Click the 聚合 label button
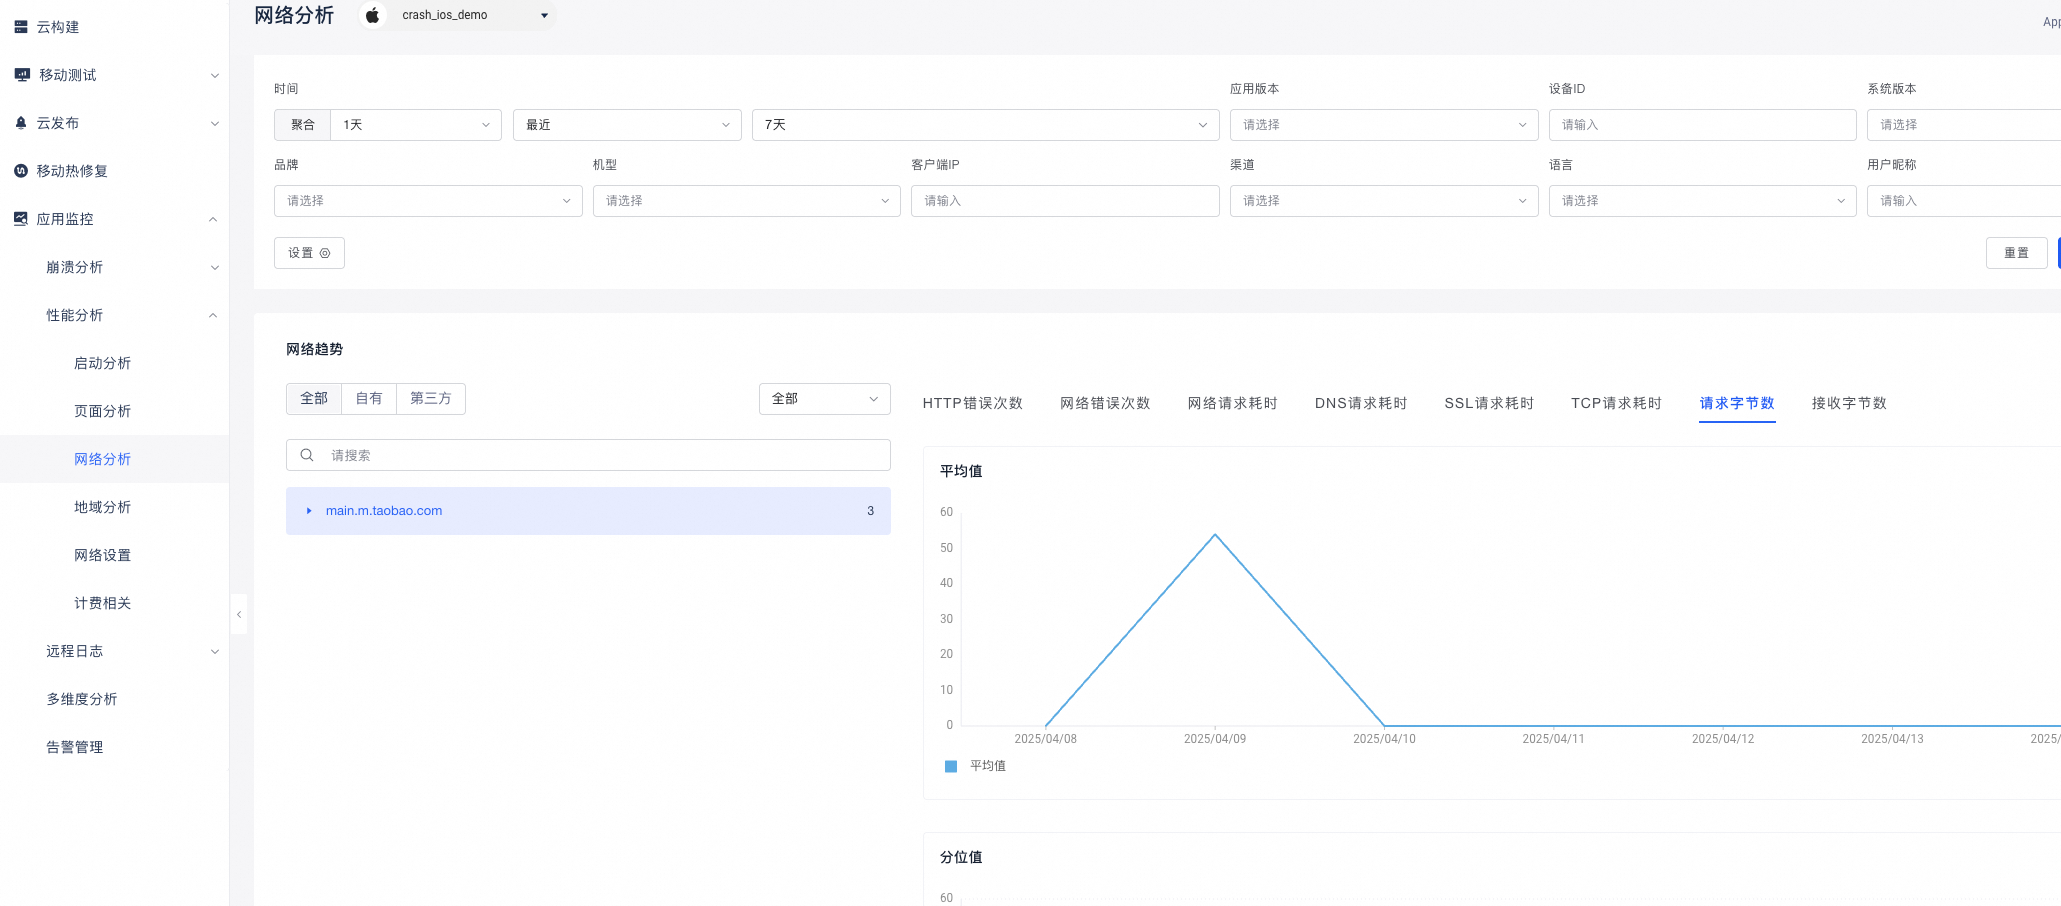The image size is (2061, 906). 302,125
